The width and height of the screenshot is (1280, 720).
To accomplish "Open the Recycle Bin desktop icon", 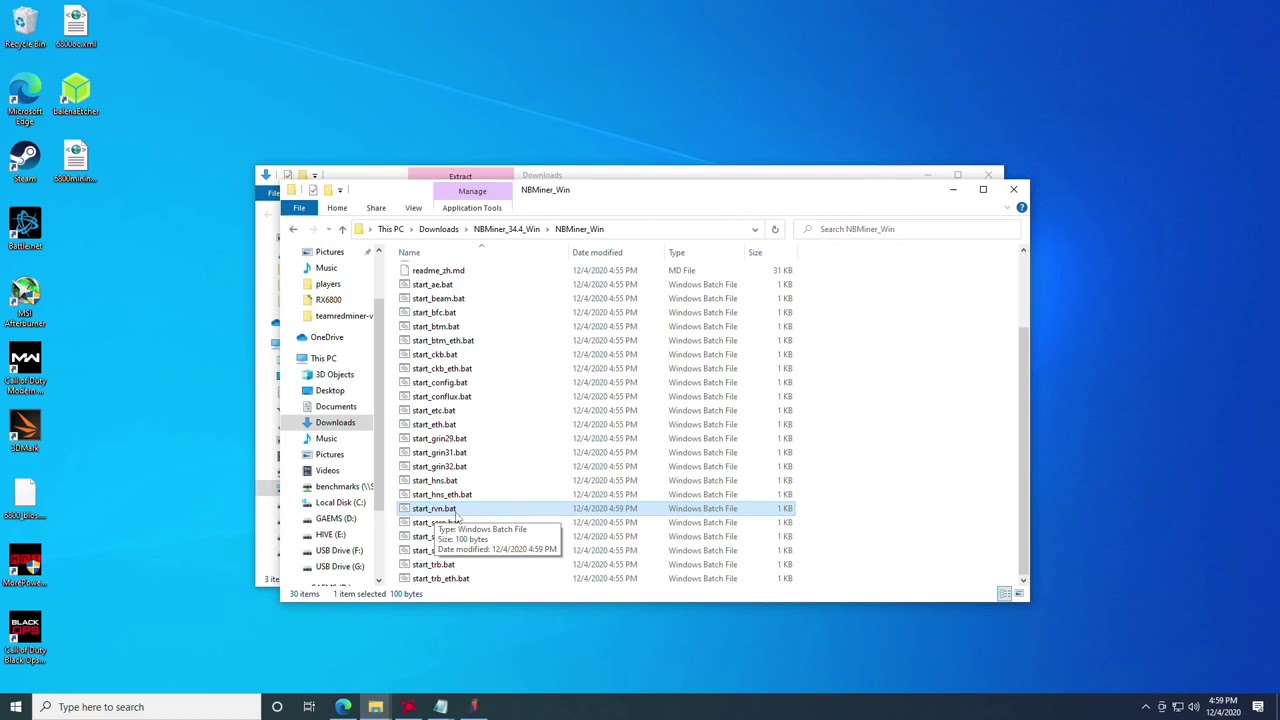I will (x=25, y=27).
